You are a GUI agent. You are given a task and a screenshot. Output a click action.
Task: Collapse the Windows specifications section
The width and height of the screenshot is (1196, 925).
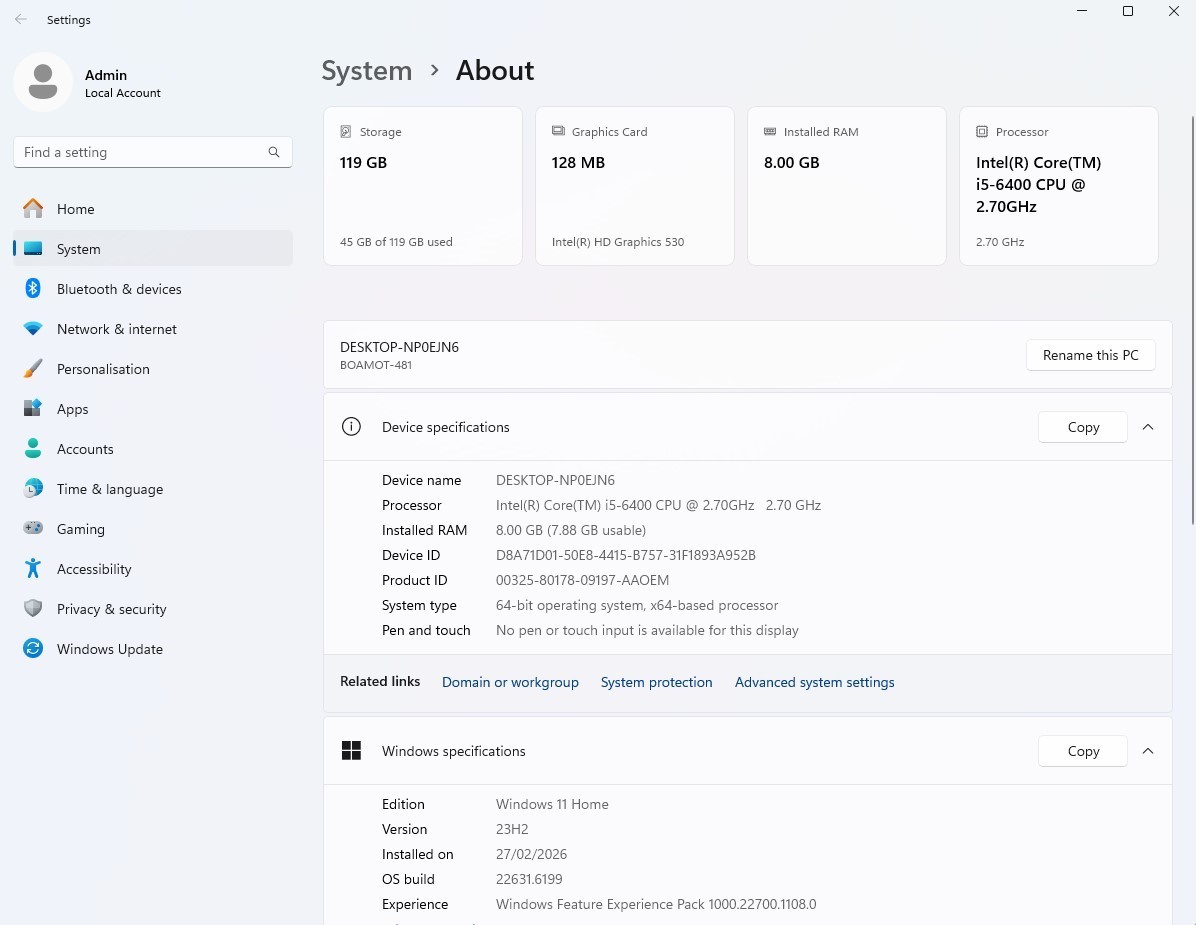pyautogui.click(x=1148, y=751)
